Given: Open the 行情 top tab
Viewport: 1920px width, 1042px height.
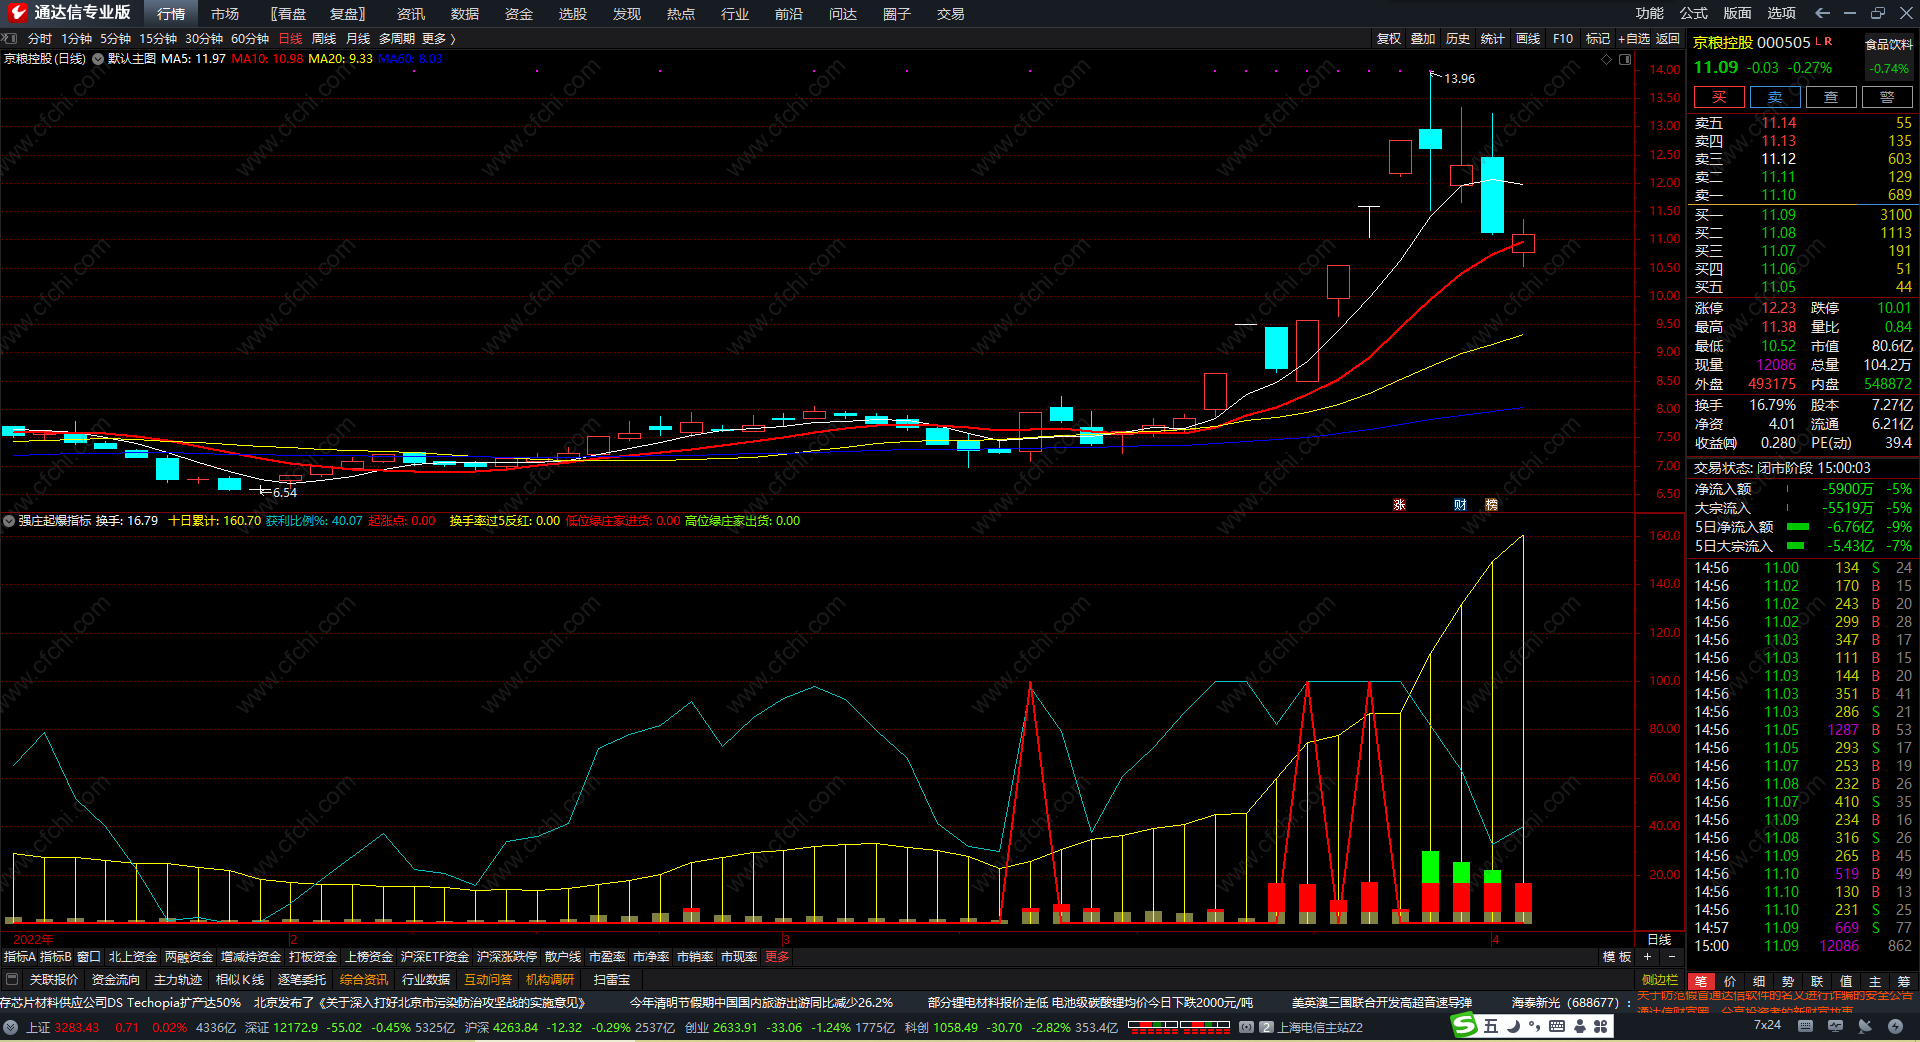Looking at the screenshot, I should pyautogui.click(x=171, y=14).
